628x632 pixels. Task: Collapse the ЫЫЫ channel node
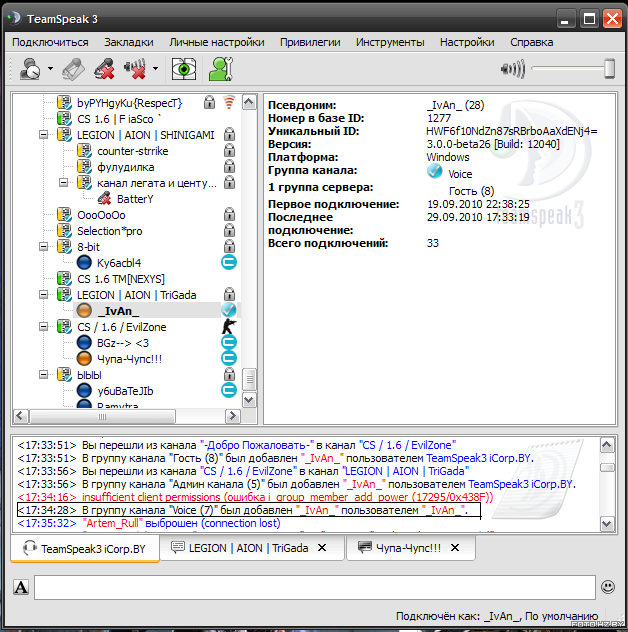pos(44,374)
